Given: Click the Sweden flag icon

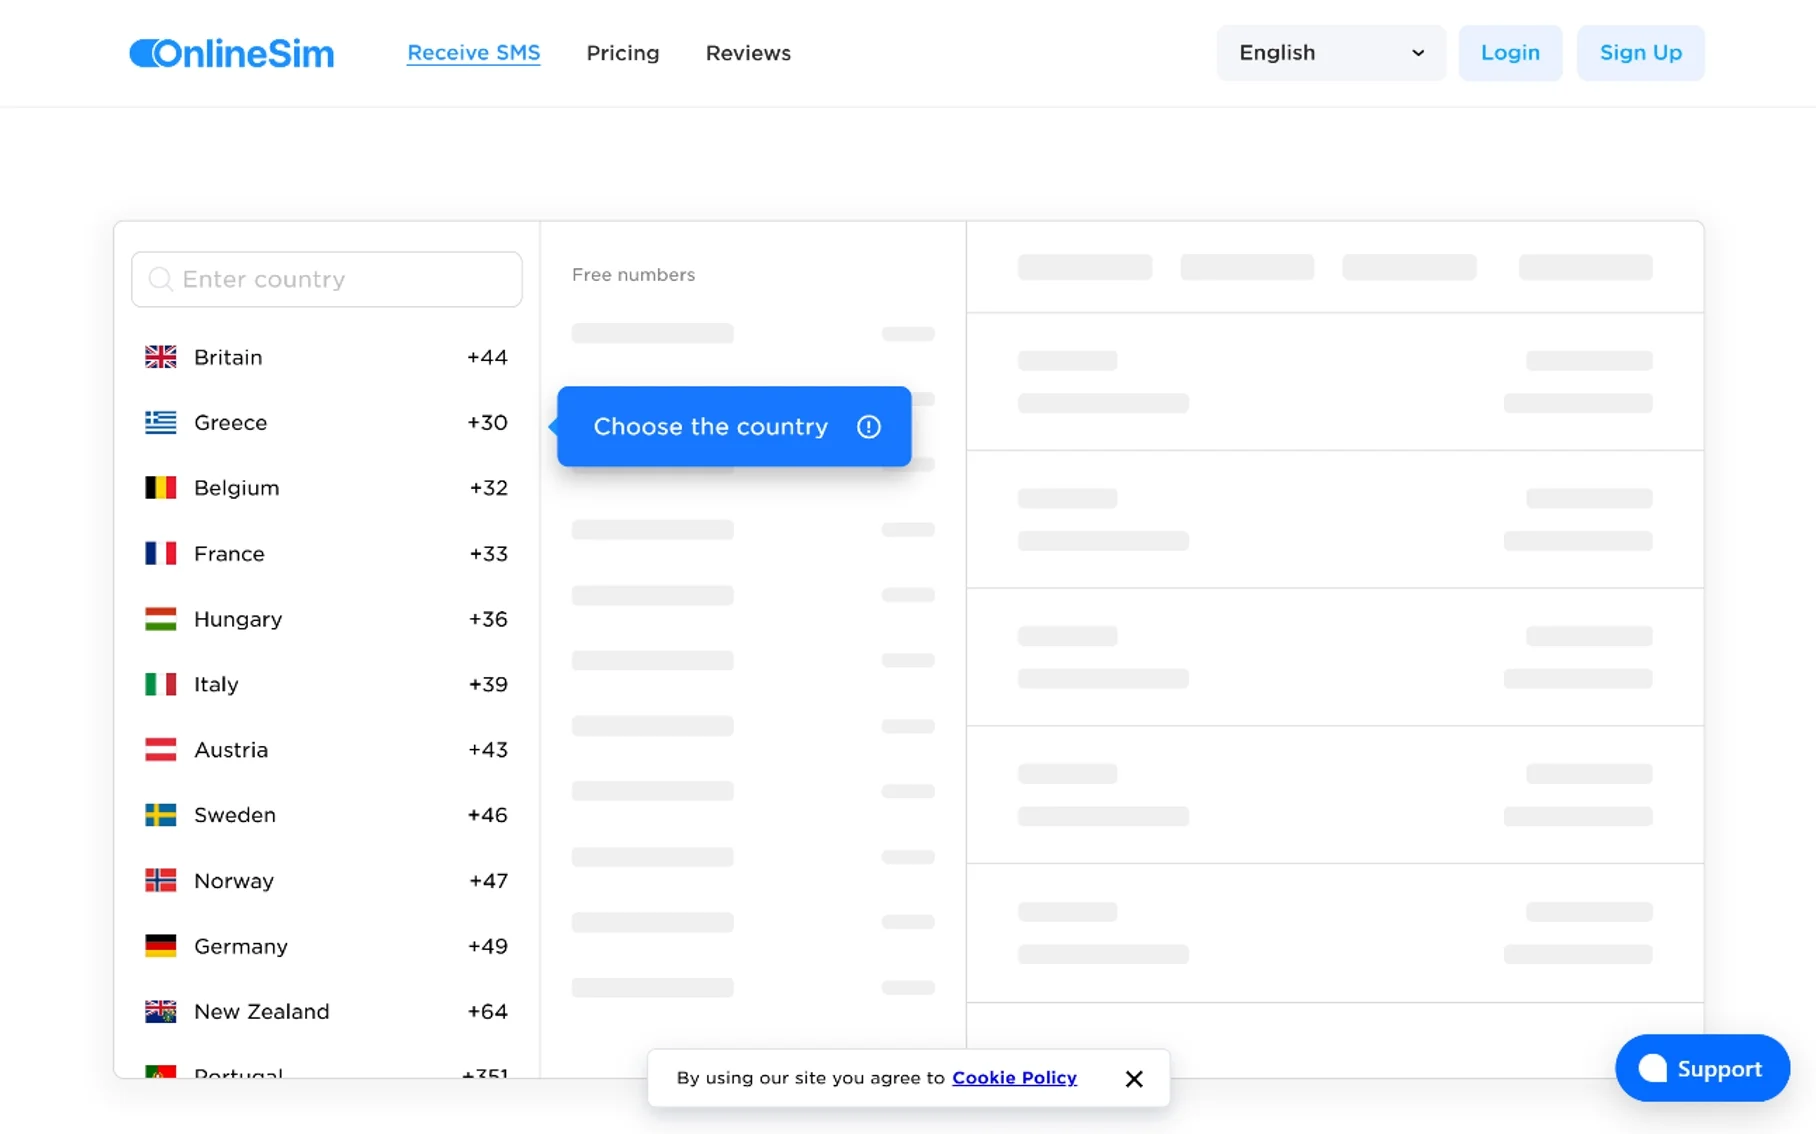Looking at the screenshot, I should pyautogui.click(x=160, y=815).
